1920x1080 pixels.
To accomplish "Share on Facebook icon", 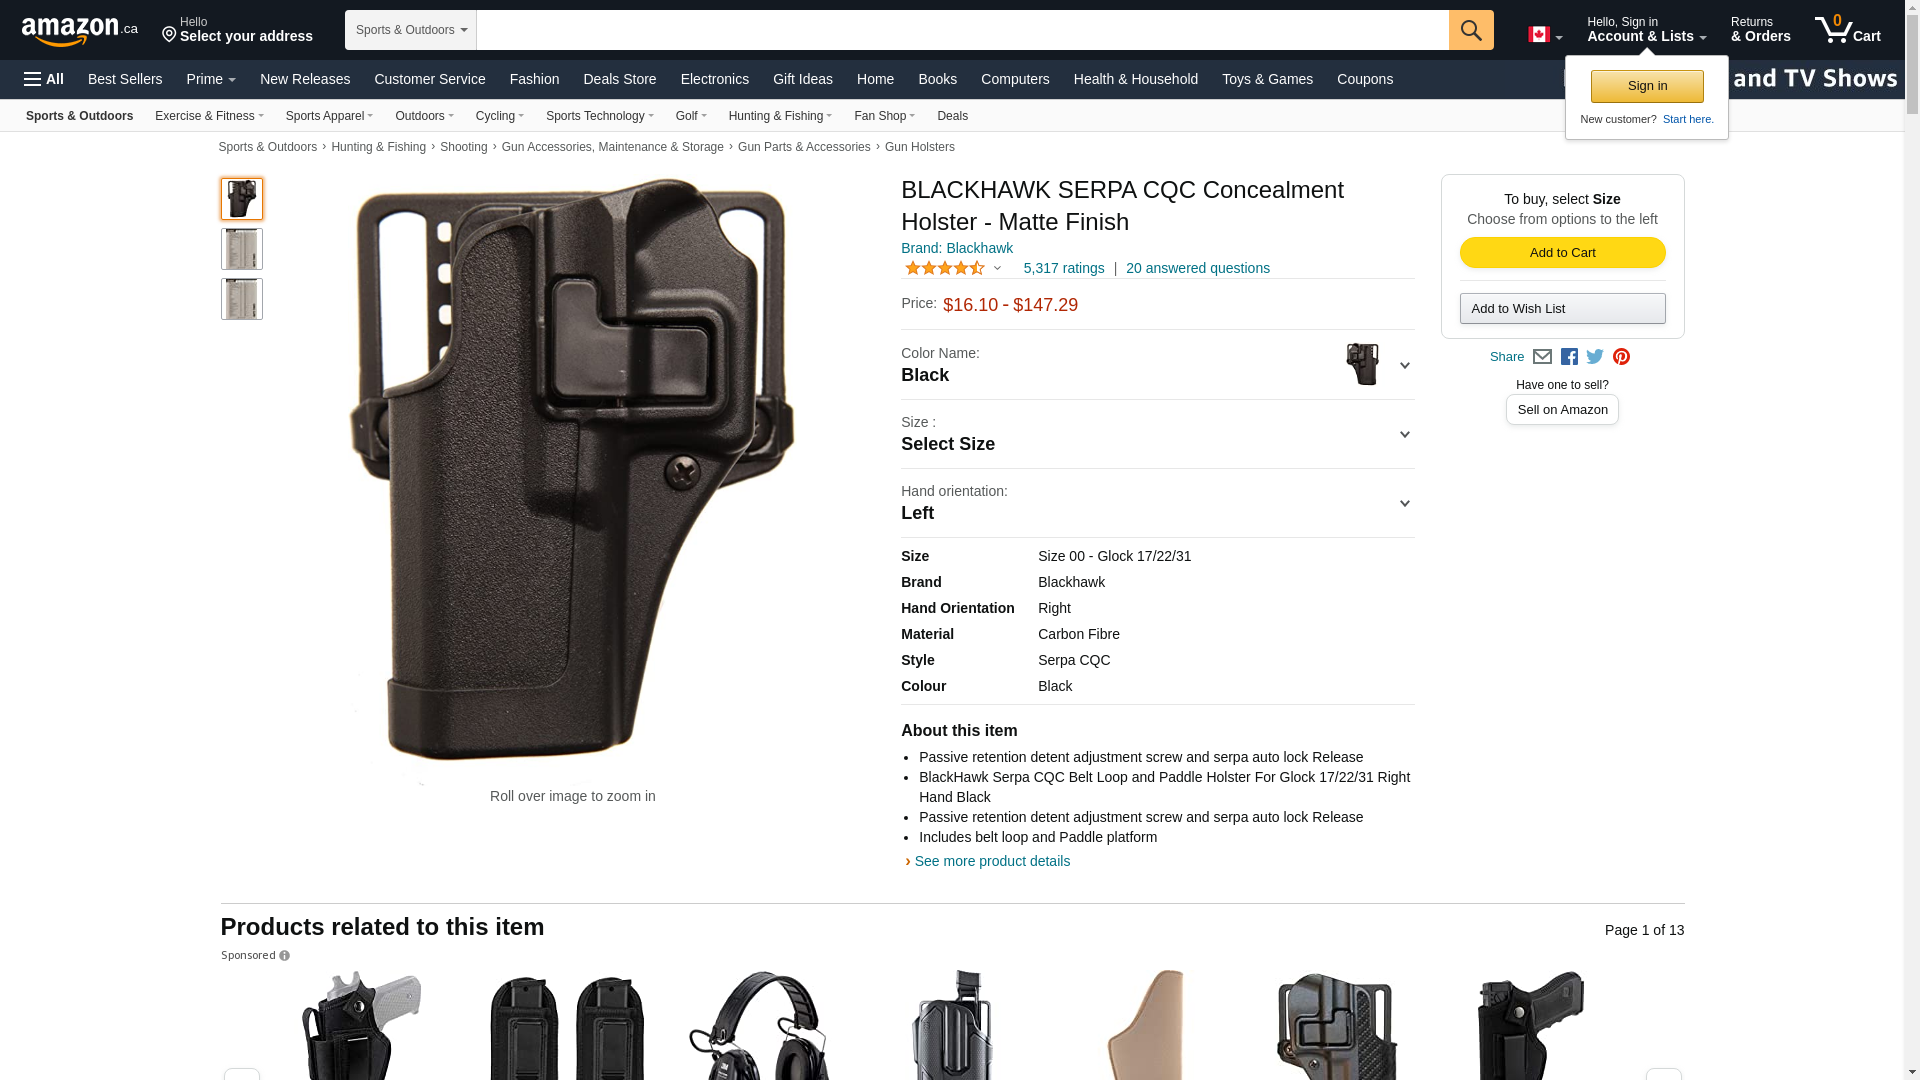I will pos(1569,357).
